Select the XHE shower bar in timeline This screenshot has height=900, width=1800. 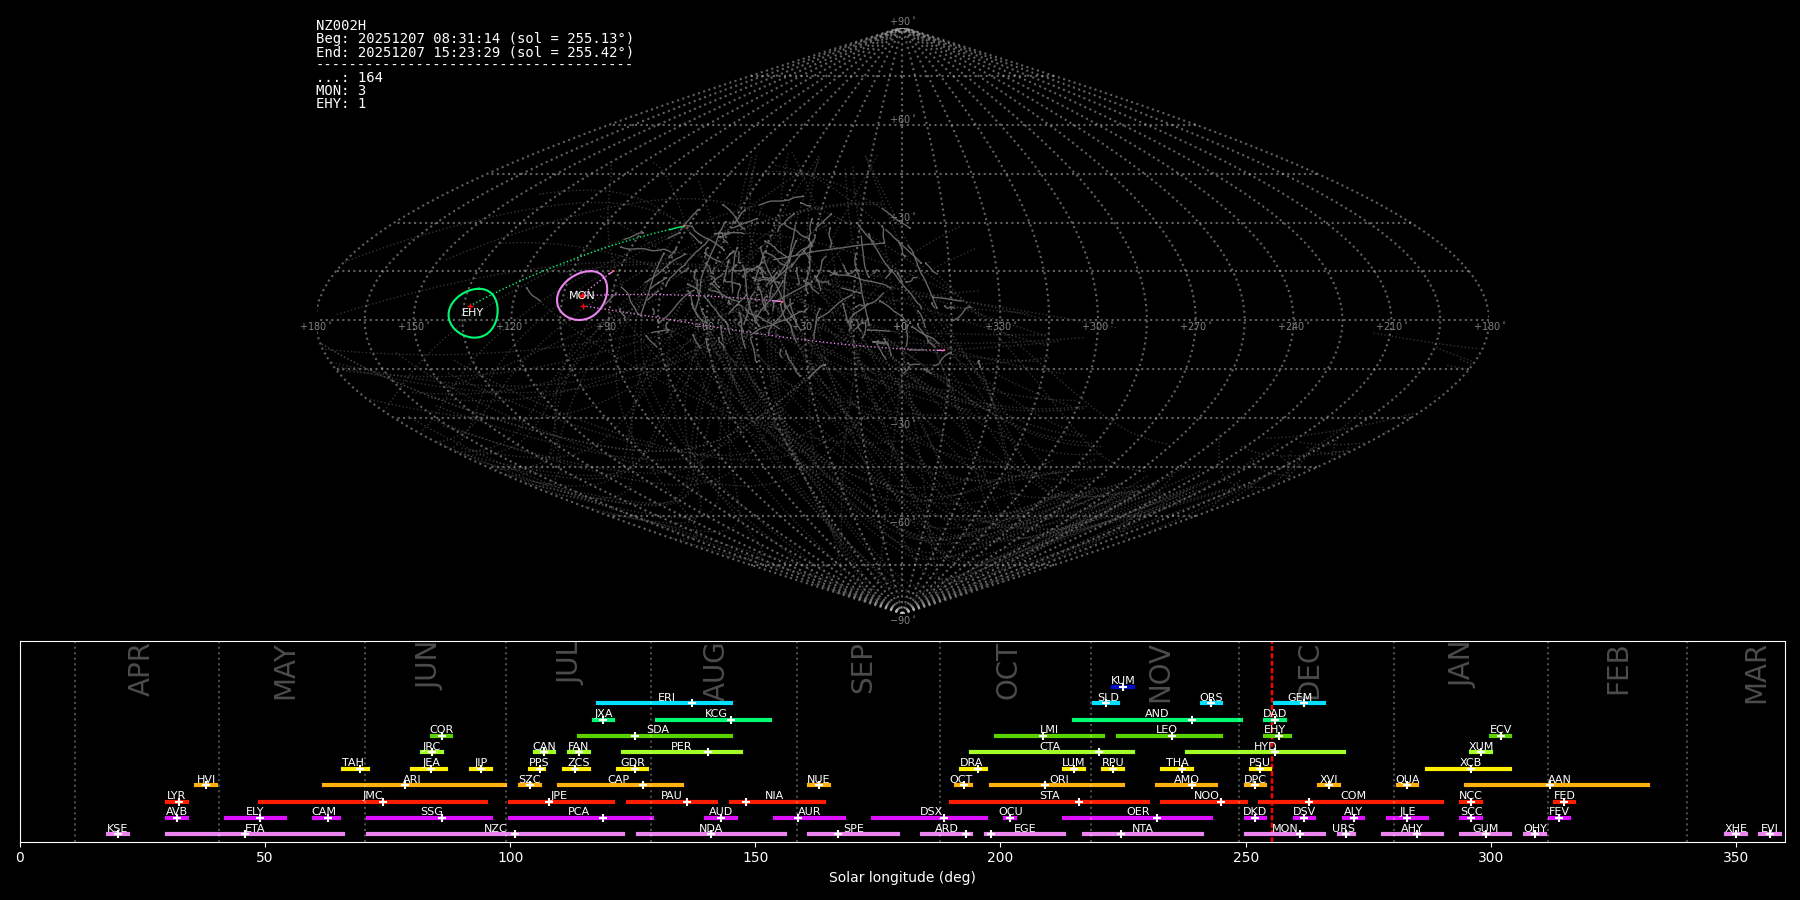pos(1736,834)
